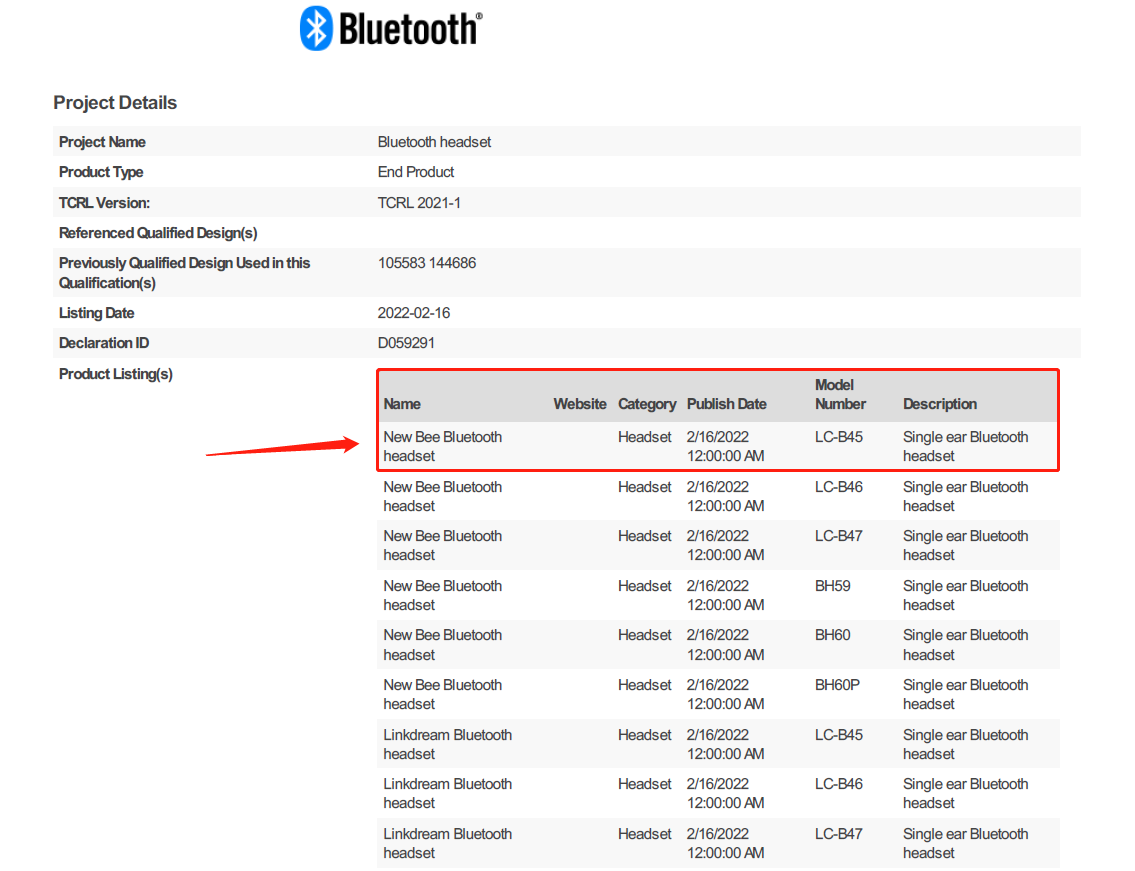The width and height of the screenshot is (1135, 871).
Task: Select the product name in the BH59 row
Action: pyautogui.click(x=442, y=596)
